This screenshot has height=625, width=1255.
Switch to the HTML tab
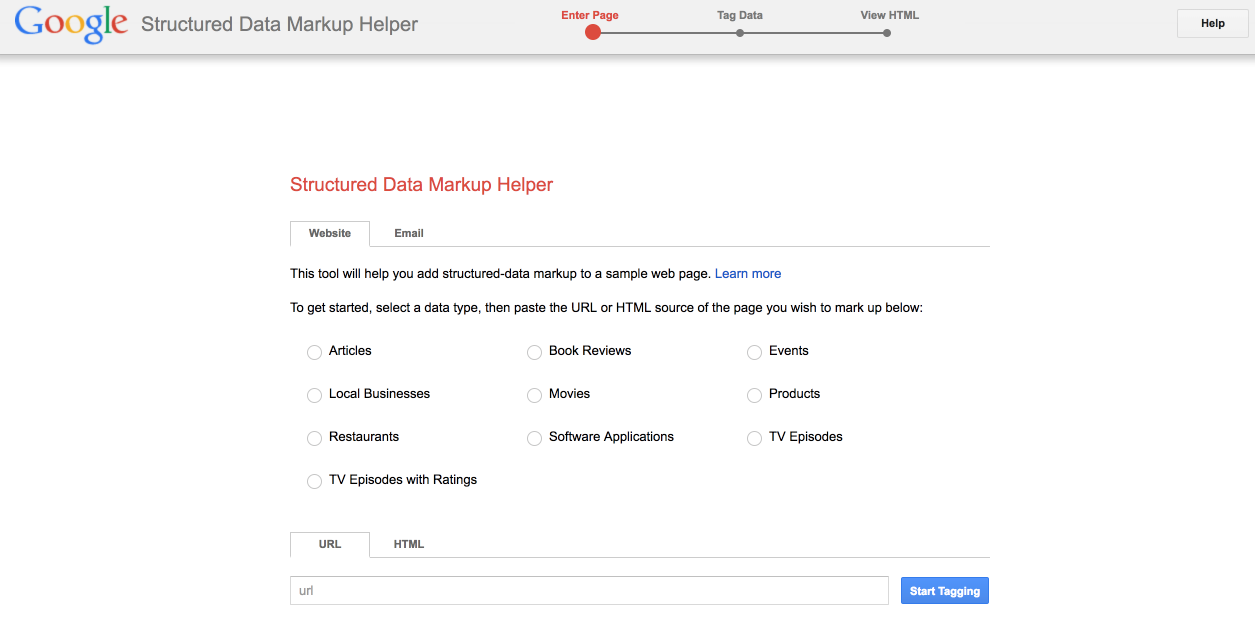click(408, 544)
